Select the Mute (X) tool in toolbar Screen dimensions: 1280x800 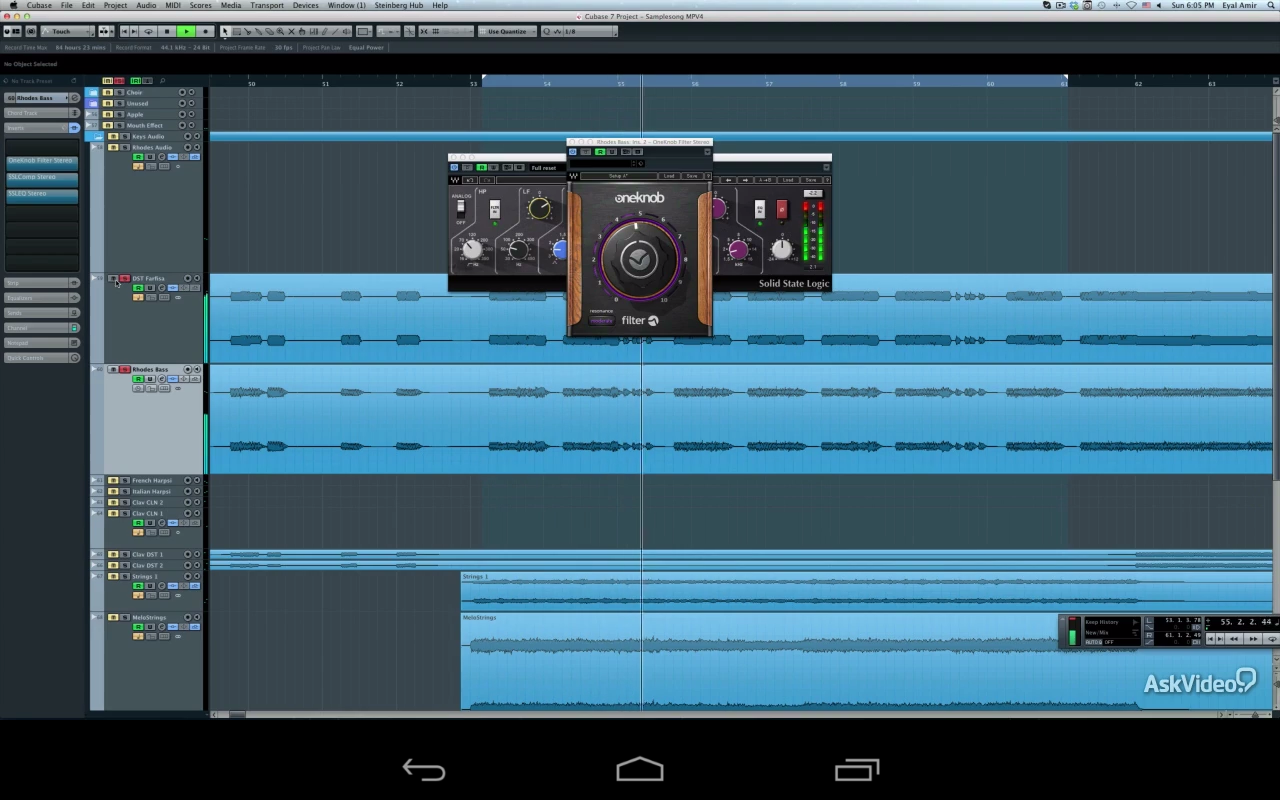pyautogui.click(x=291, y=31)
